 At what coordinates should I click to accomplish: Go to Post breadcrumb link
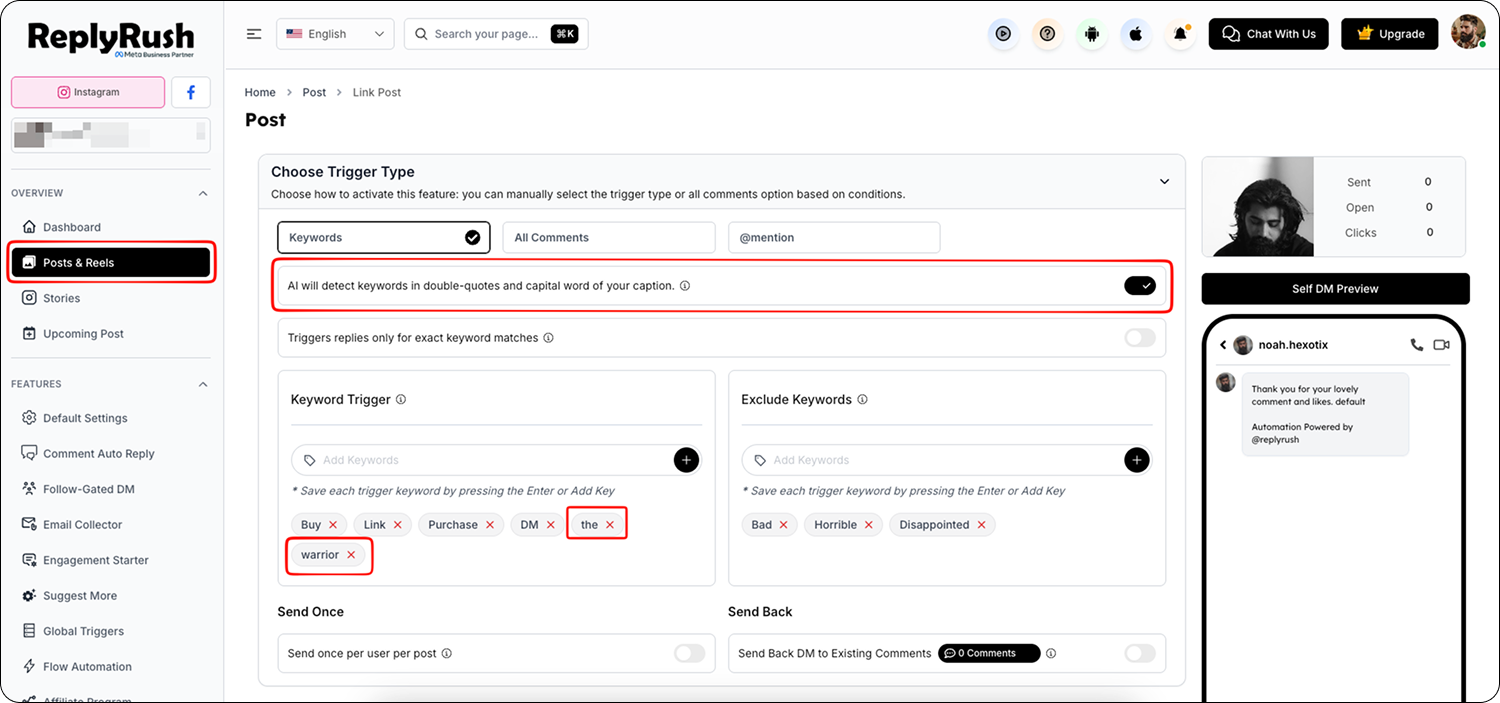tap(314, 92)
